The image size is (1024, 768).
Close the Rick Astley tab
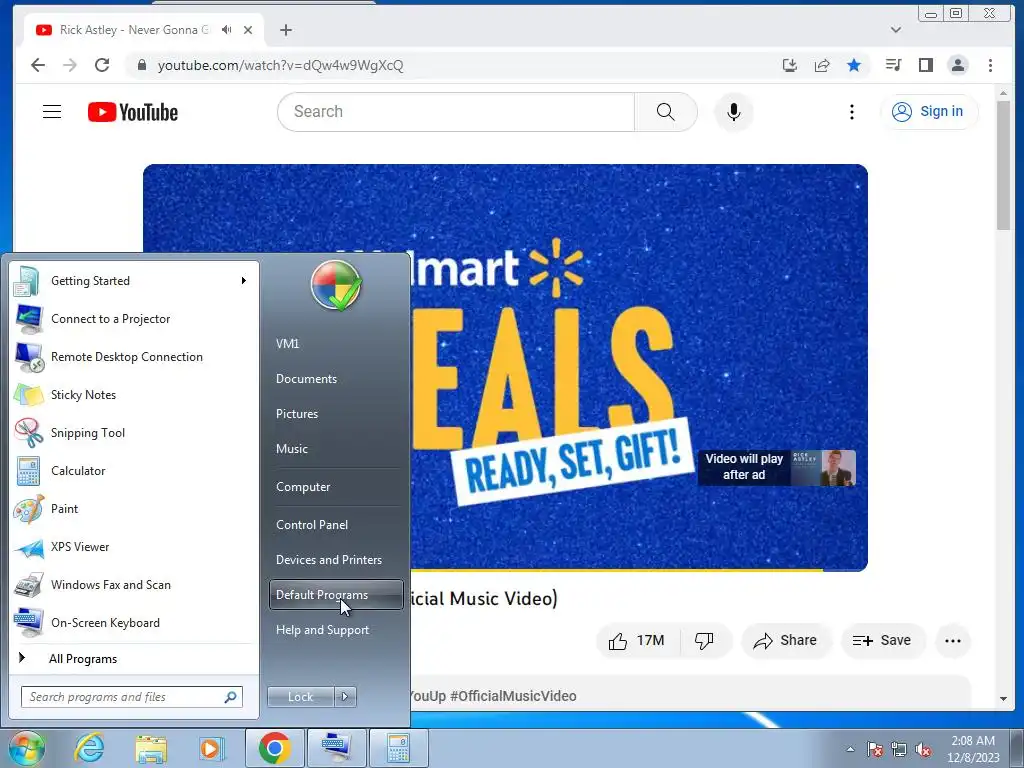[248, 29]
